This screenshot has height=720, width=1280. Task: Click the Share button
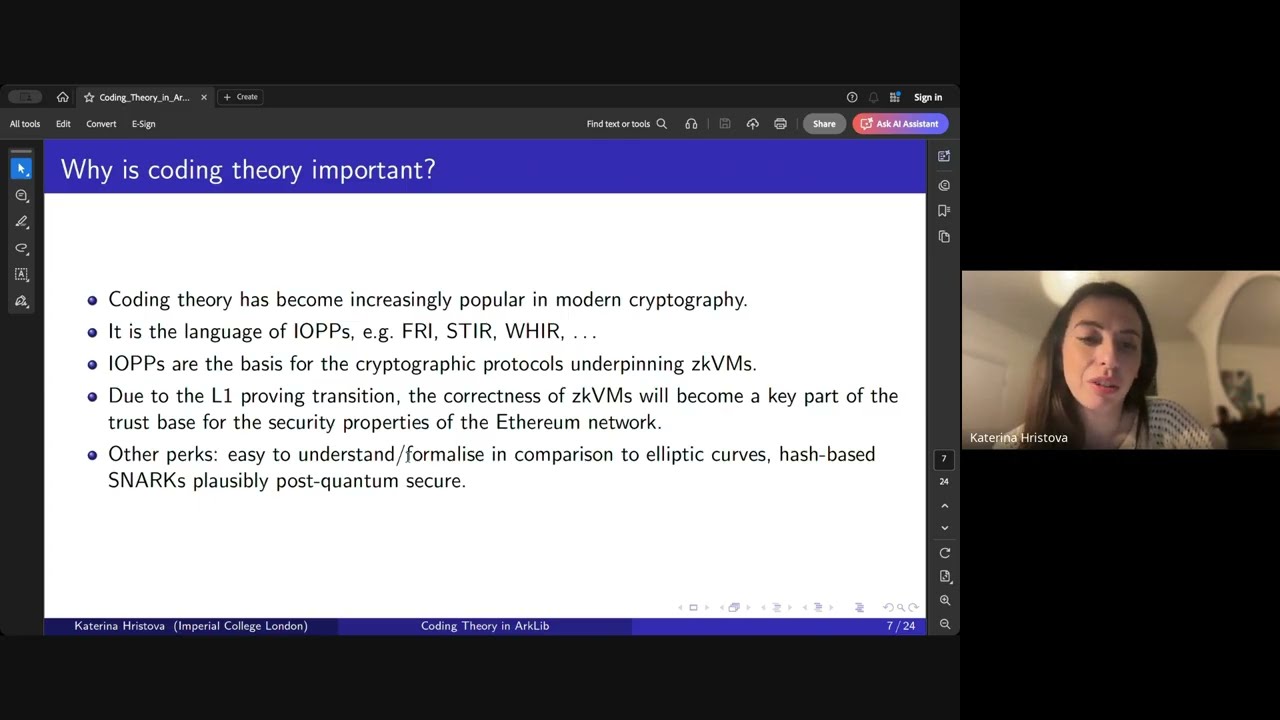pos(824,124)
